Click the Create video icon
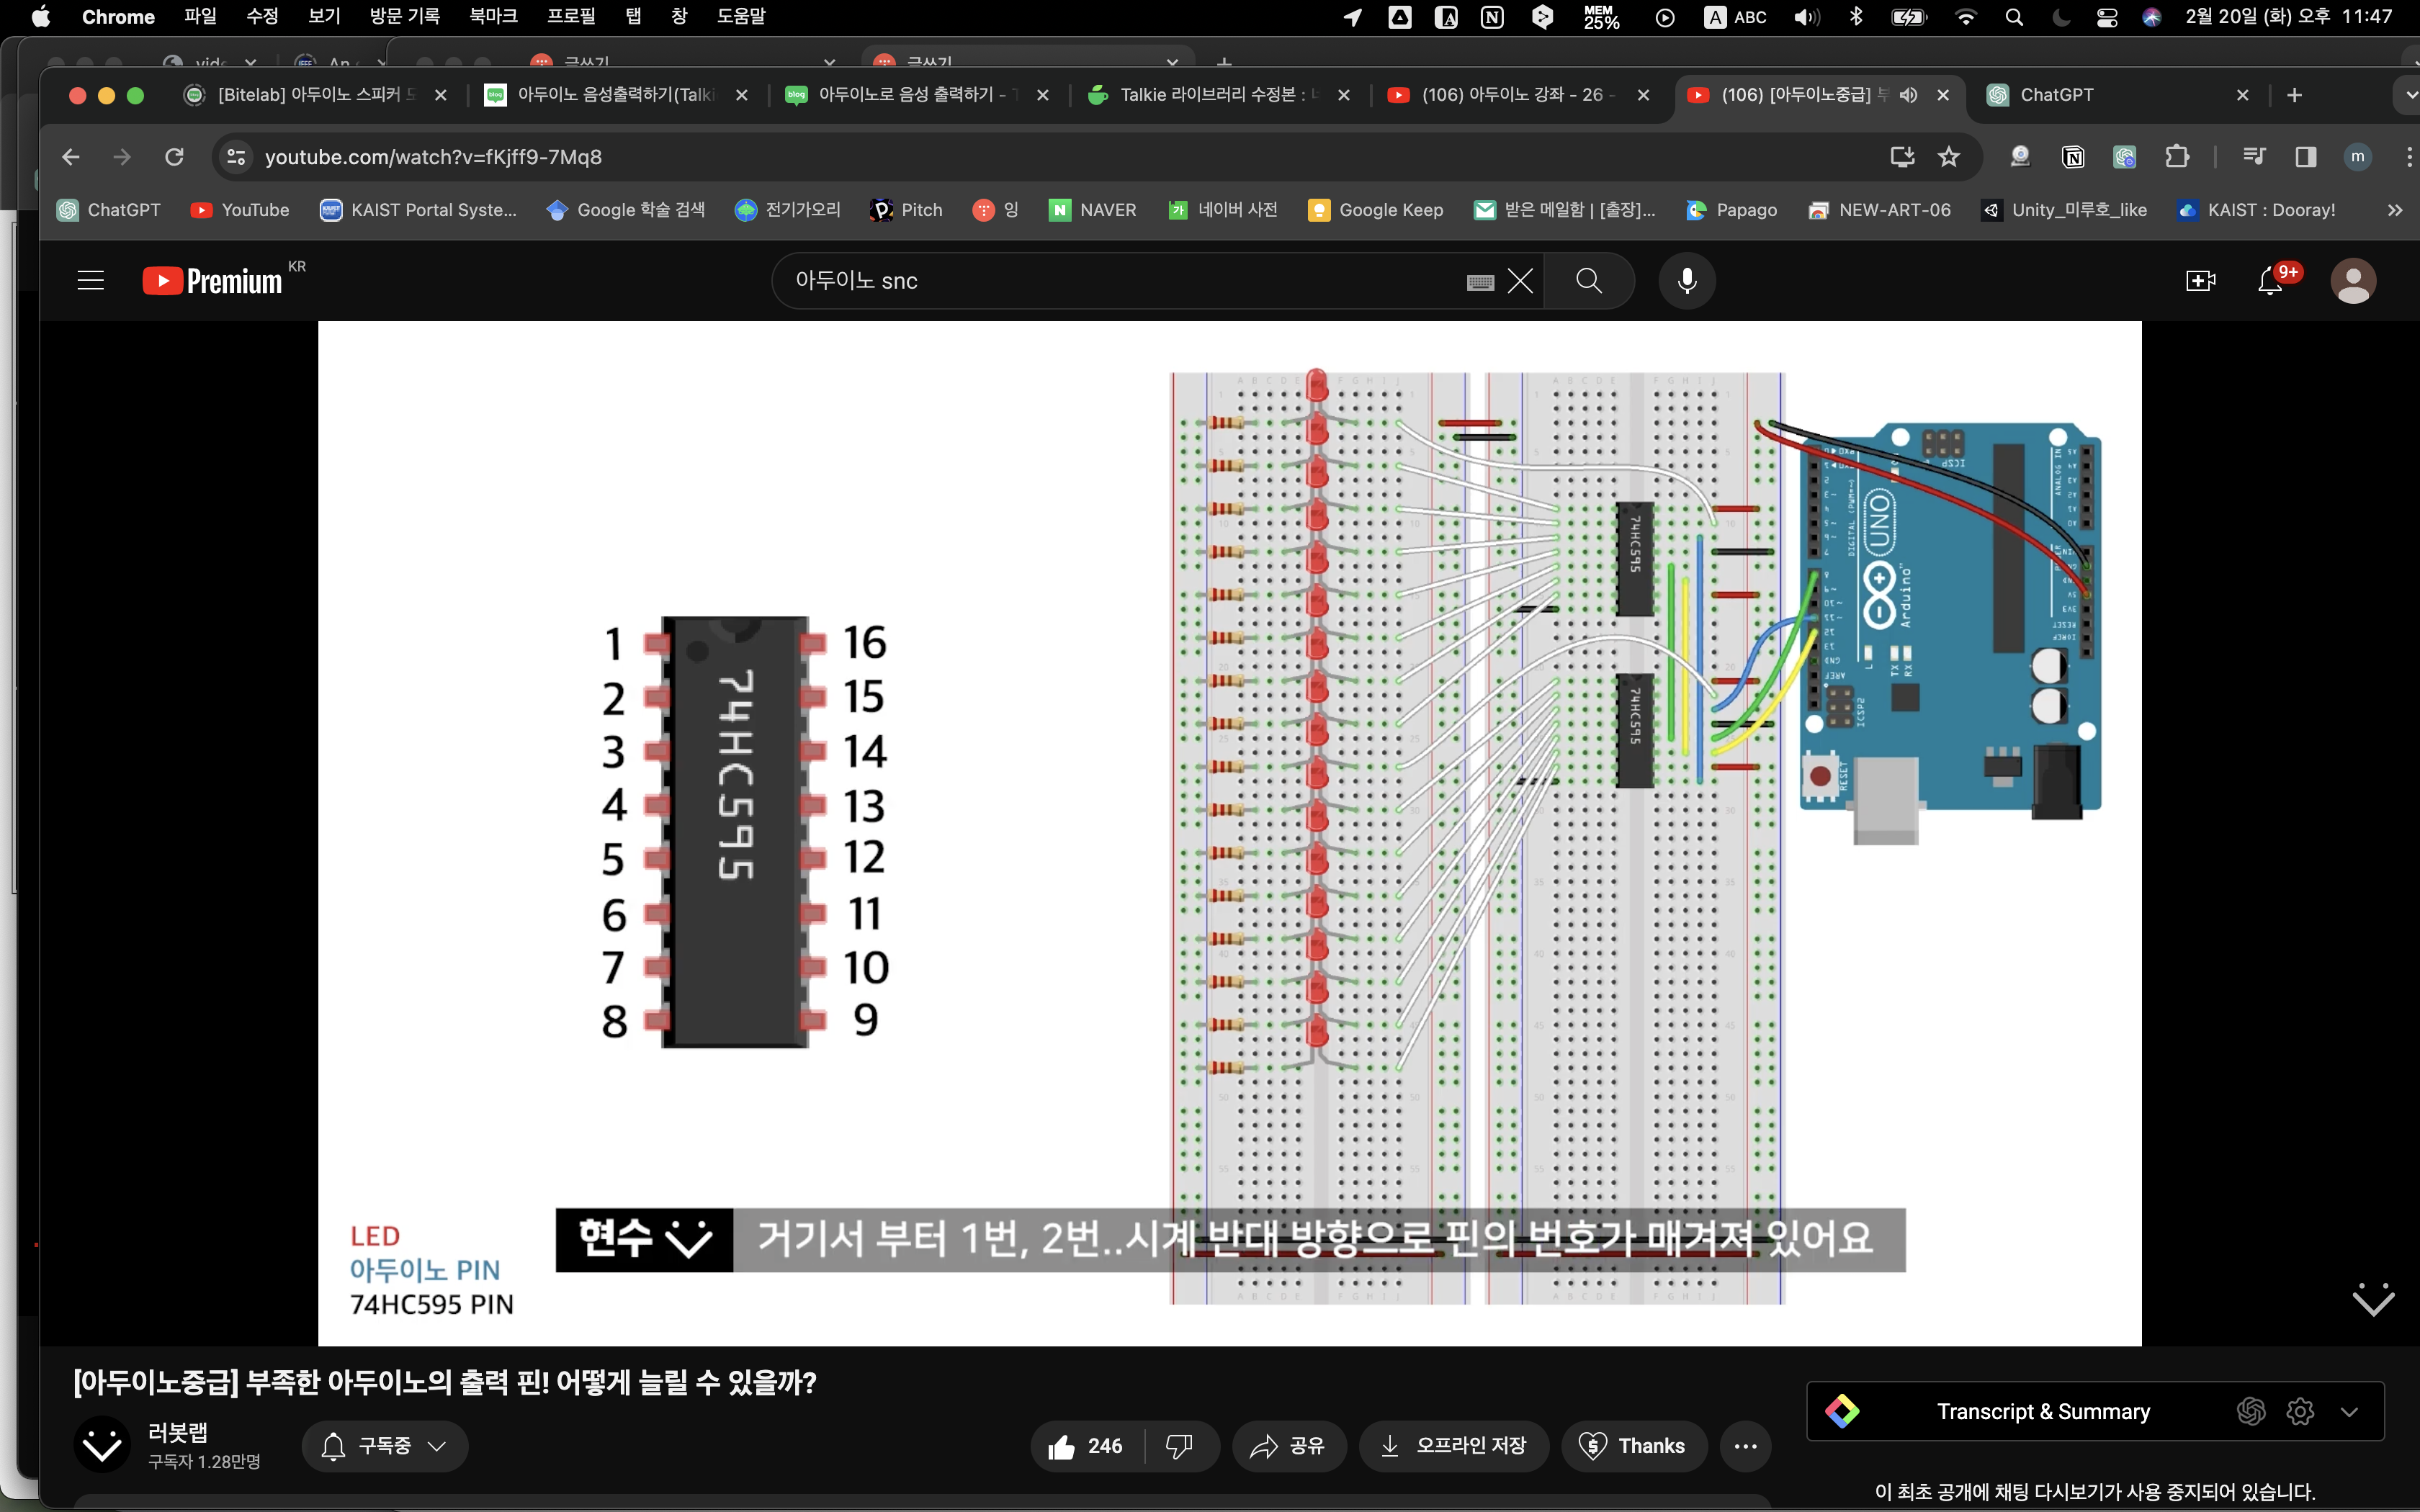The image size is (2420, 1512). pos(2200,281)
